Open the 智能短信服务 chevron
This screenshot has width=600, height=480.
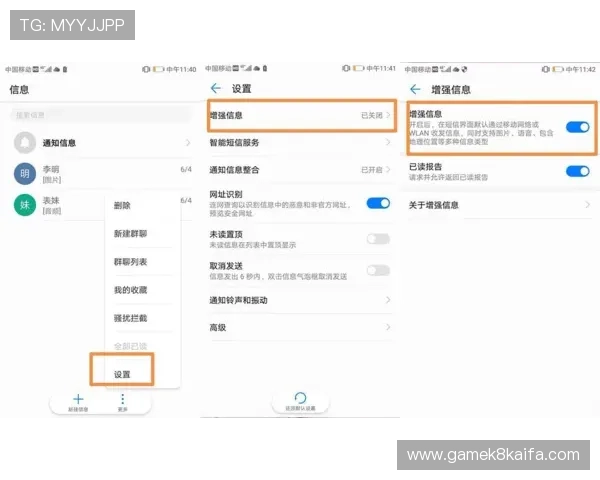(x=388, y=142)
